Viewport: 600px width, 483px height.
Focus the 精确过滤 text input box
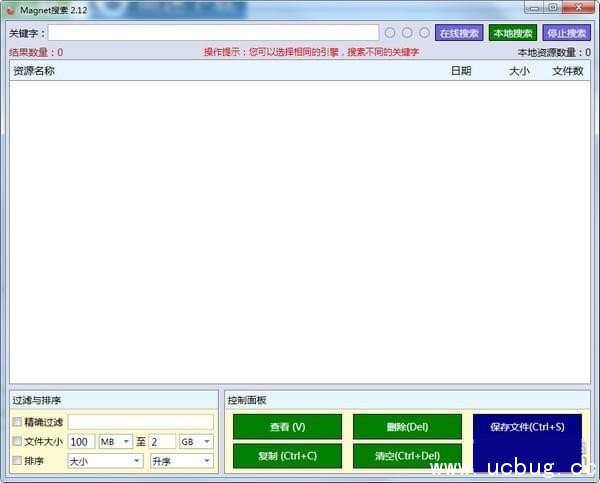click(140, 422)
